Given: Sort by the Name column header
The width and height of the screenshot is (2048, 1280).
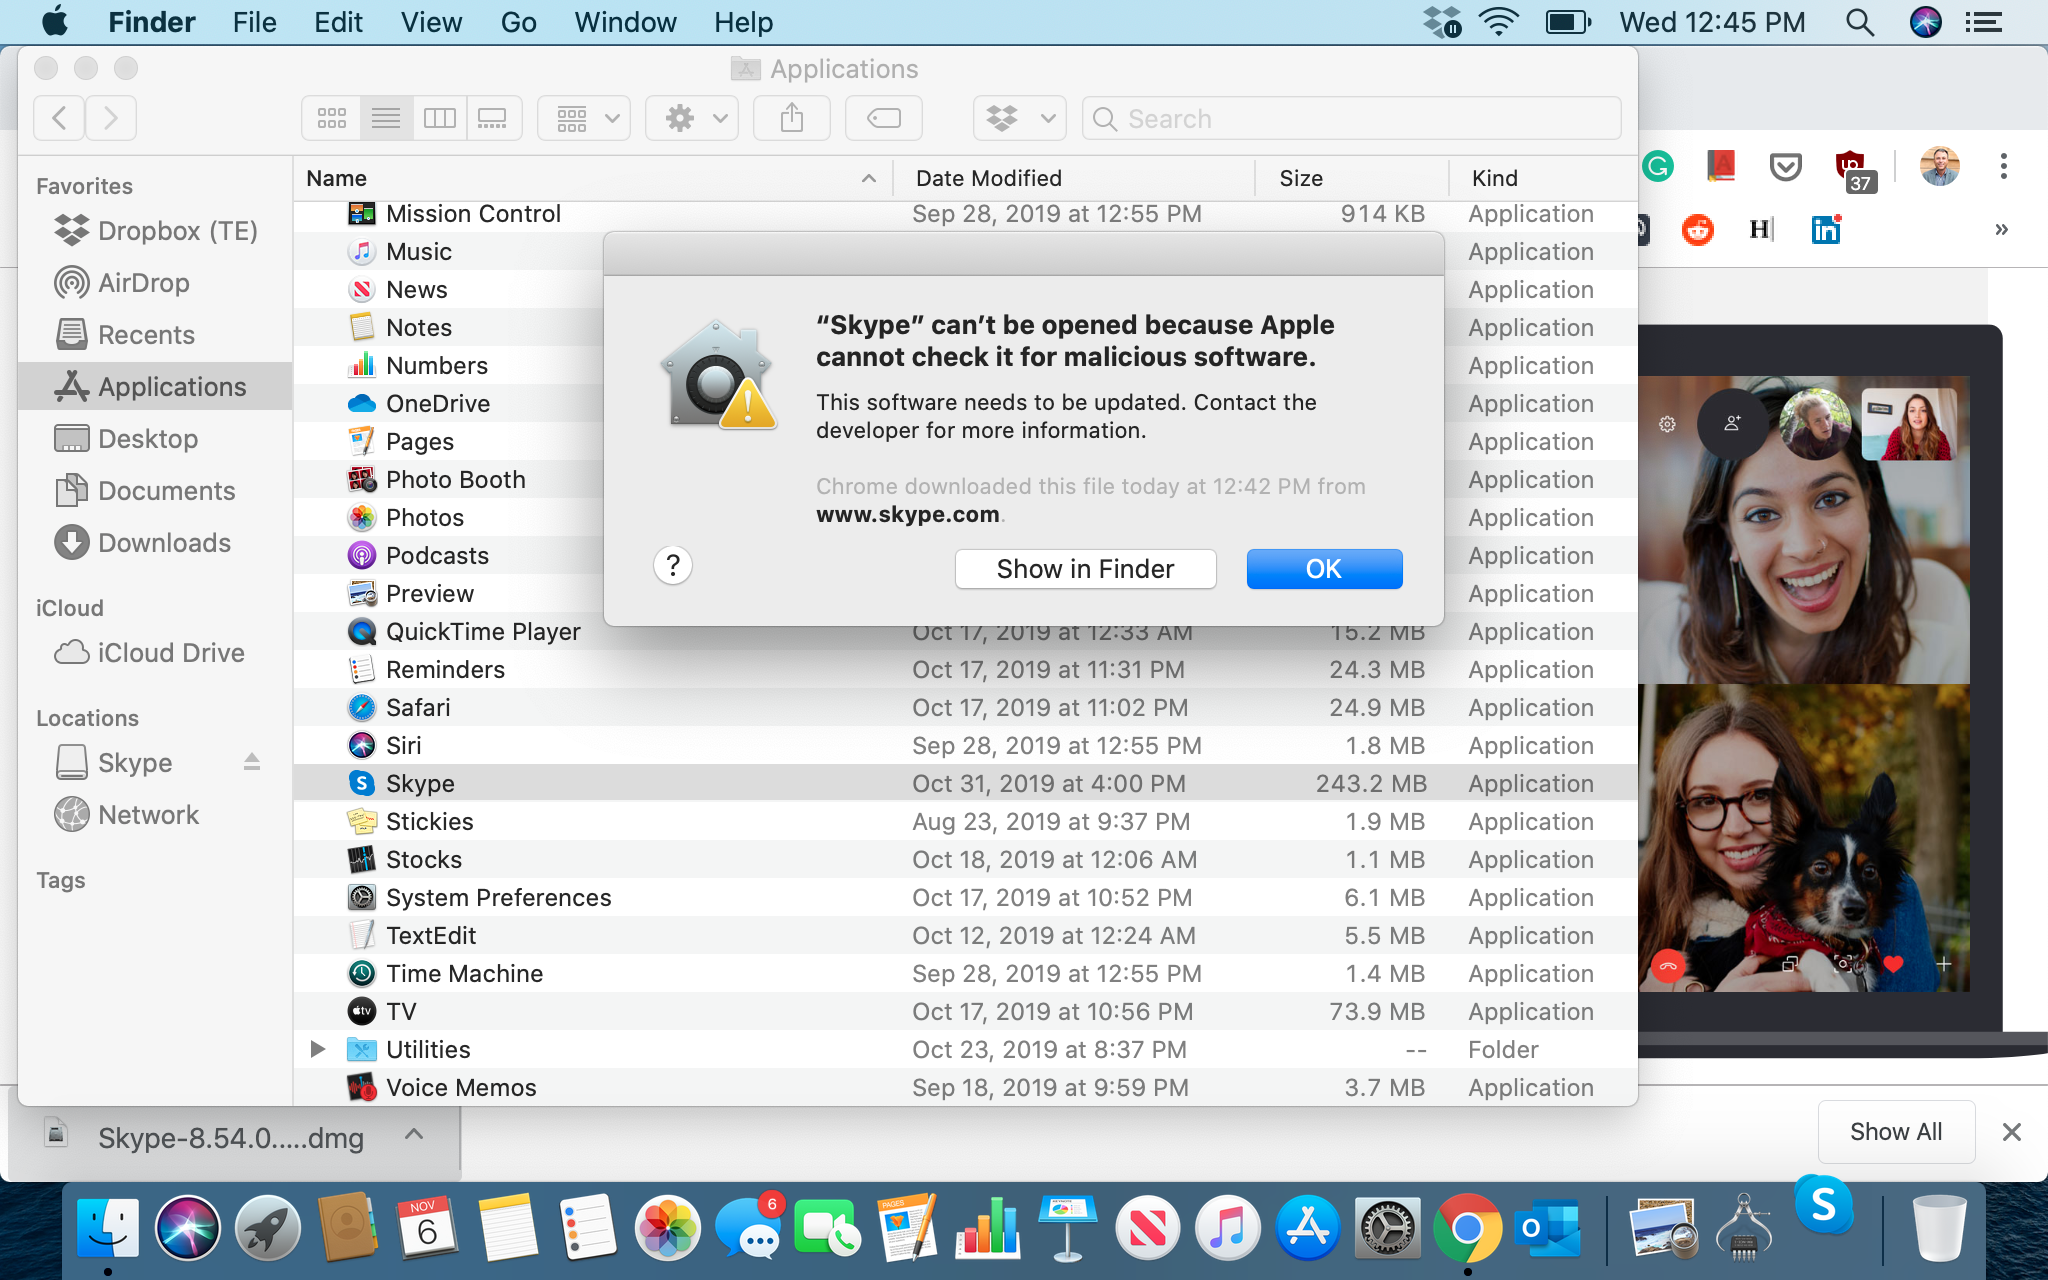Looking at the screenshot, I should click(593, 178).
